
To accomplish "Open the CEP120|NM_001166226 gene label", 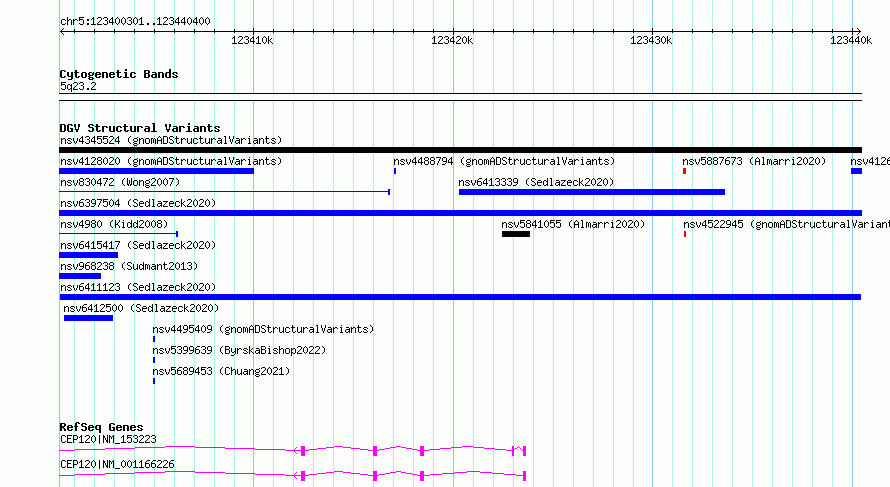I will pos(117,464).
